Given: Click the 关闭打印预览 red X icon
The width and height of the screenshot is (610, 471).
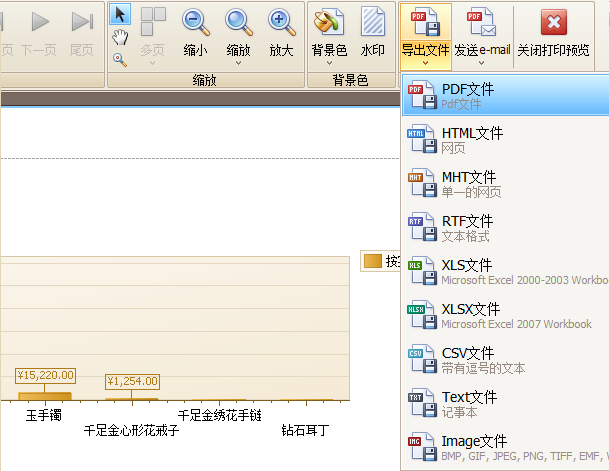Looking at the screenshot, I should coord(554,22).
